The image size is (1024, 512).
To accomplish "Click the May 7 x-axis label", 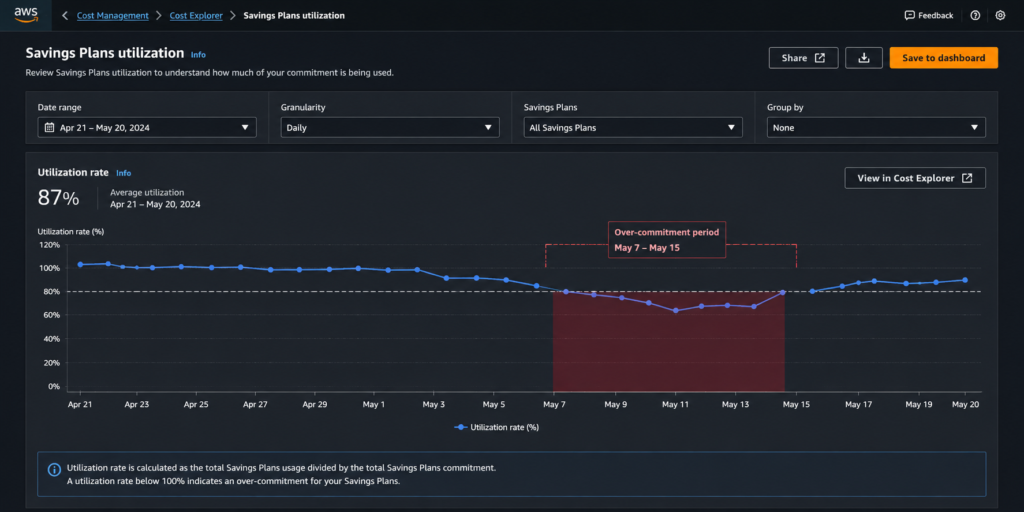I will tap(554, 404).
